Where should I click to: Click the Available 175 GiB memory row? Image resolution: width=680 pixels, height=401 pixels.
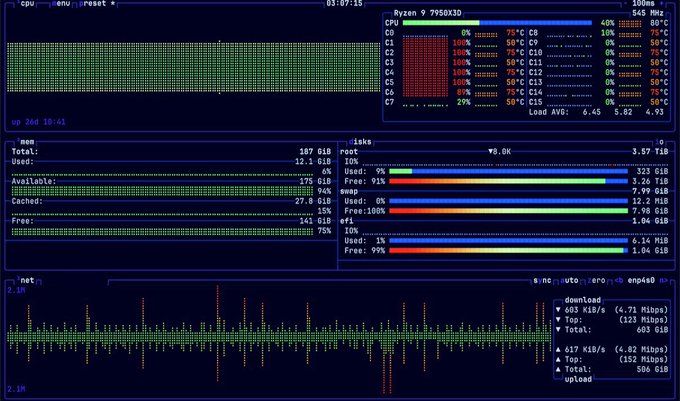coord(171,182)
